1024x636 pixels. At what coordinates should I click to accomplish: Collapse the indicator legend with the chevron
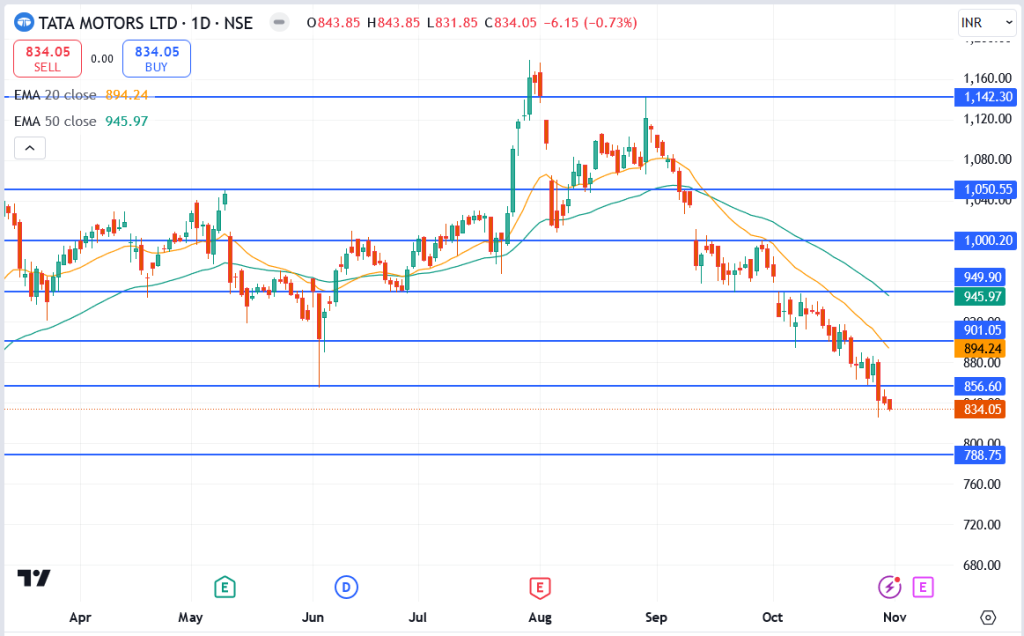click(30, 148)
